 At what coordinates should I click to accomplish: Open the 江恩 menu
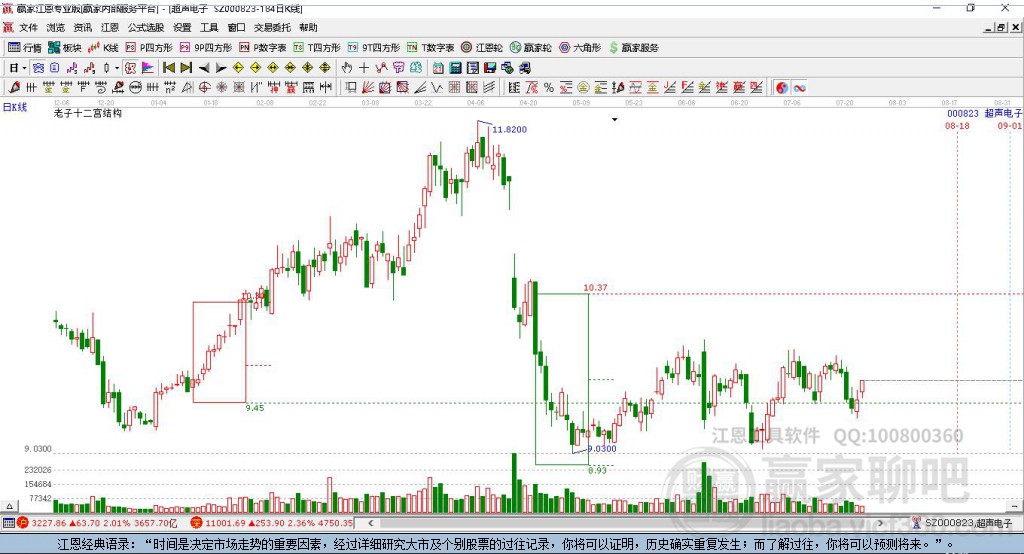(x=110, y=27)
